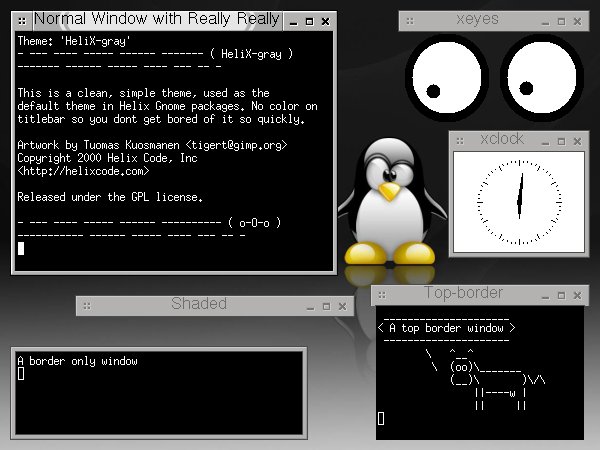This screenshot has height=450, width=600.
Task: Close the xeyes window
Action: pyautogui.click(x=577, y=22)
